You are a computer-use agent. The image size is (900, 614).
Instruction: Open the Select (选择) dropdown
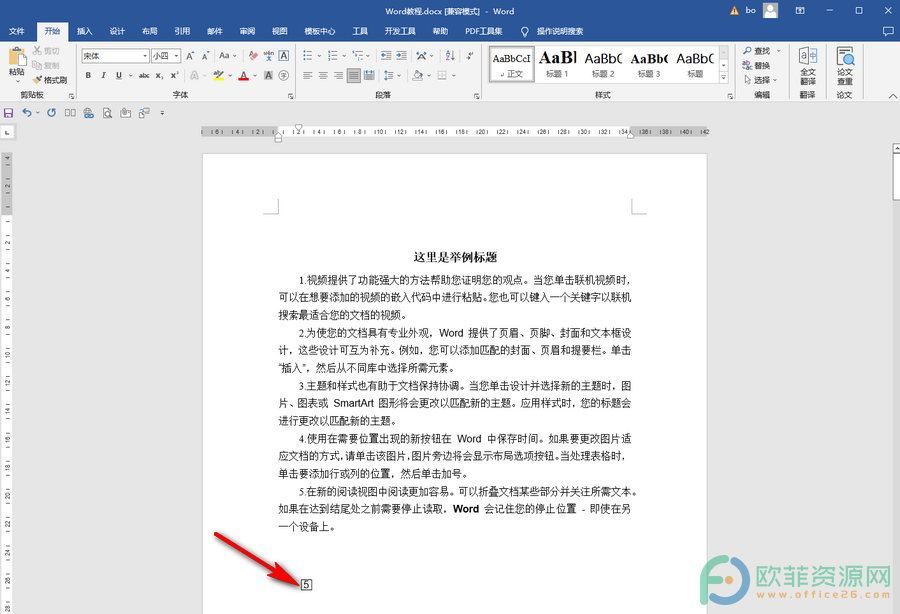[761, 80]
